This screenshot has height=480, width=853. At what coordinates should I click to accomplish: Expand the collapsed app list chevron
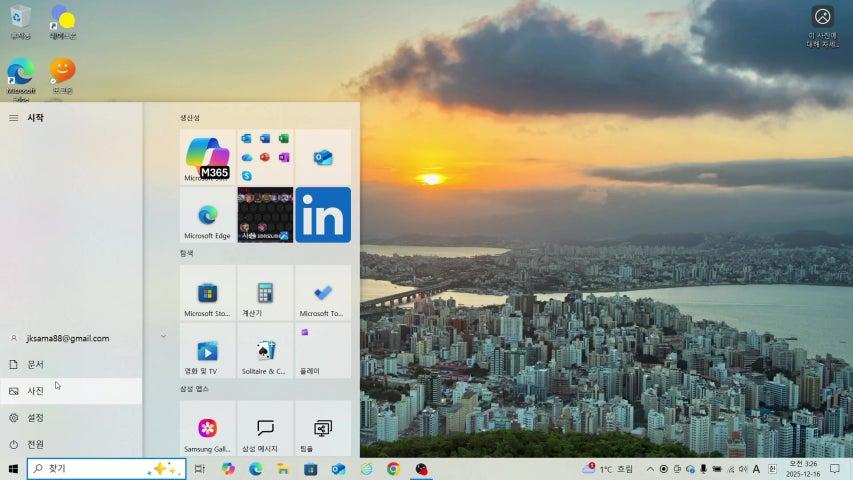pyautogui.click(x=163, y=337)
